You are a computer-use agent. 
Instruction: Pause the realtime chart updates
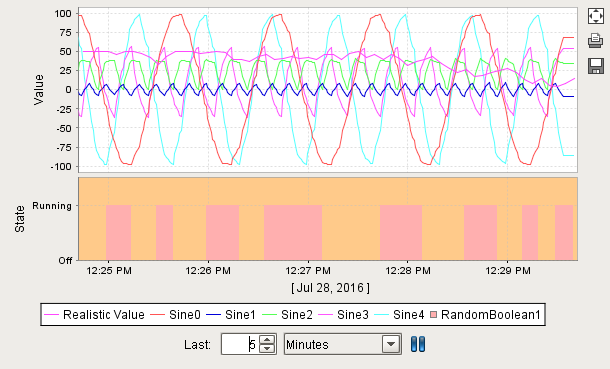(x=418, y=344)
